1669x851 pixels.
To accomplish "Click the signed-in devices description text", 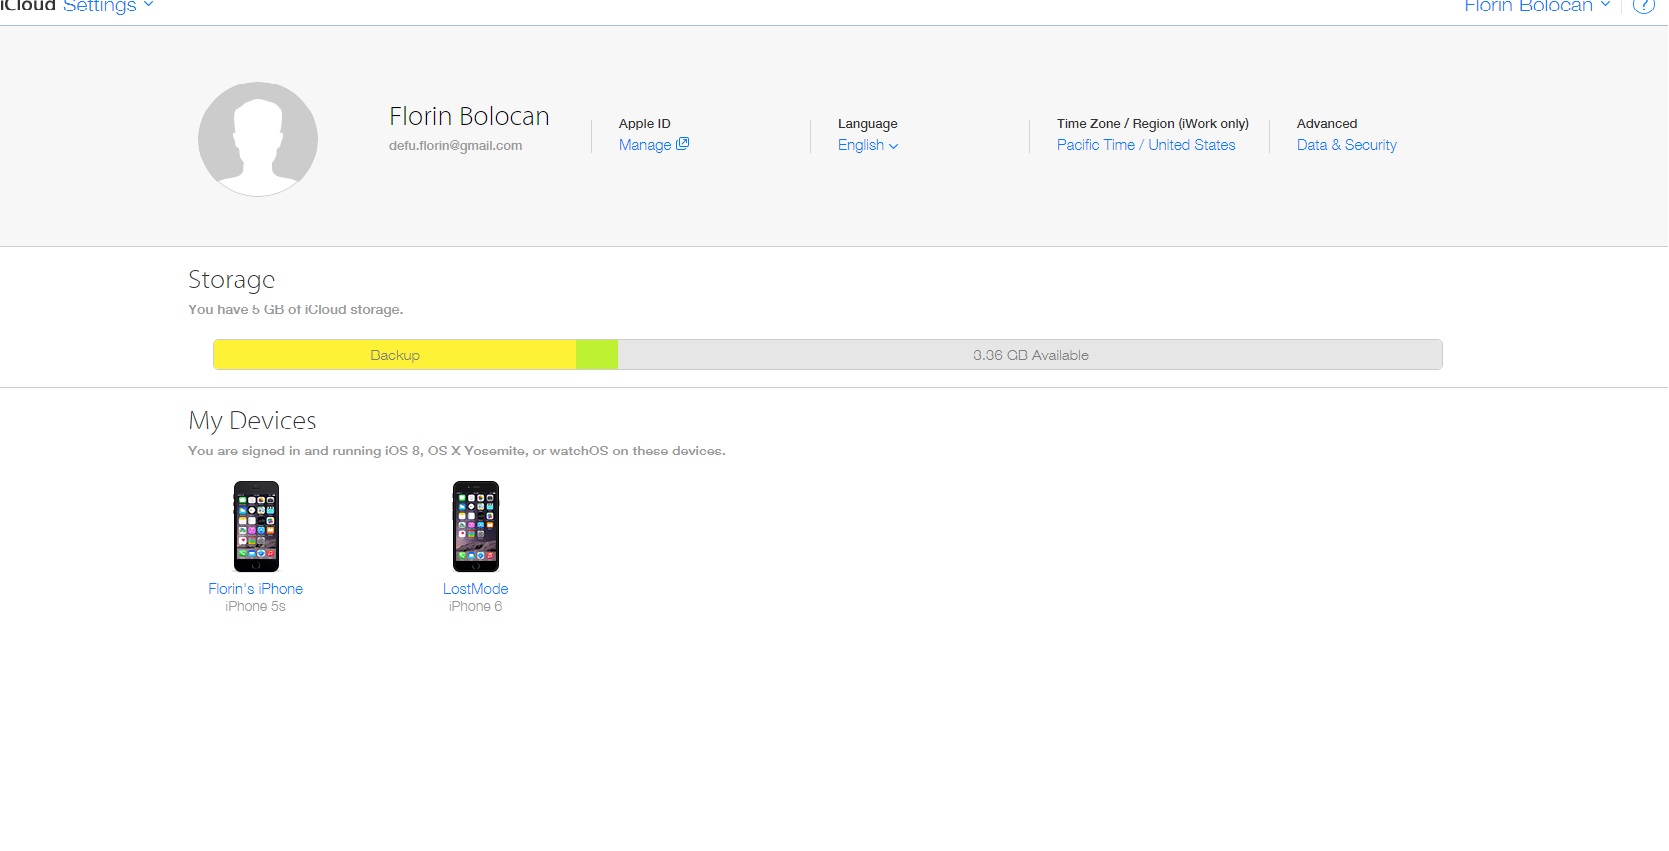I will 457,451.
